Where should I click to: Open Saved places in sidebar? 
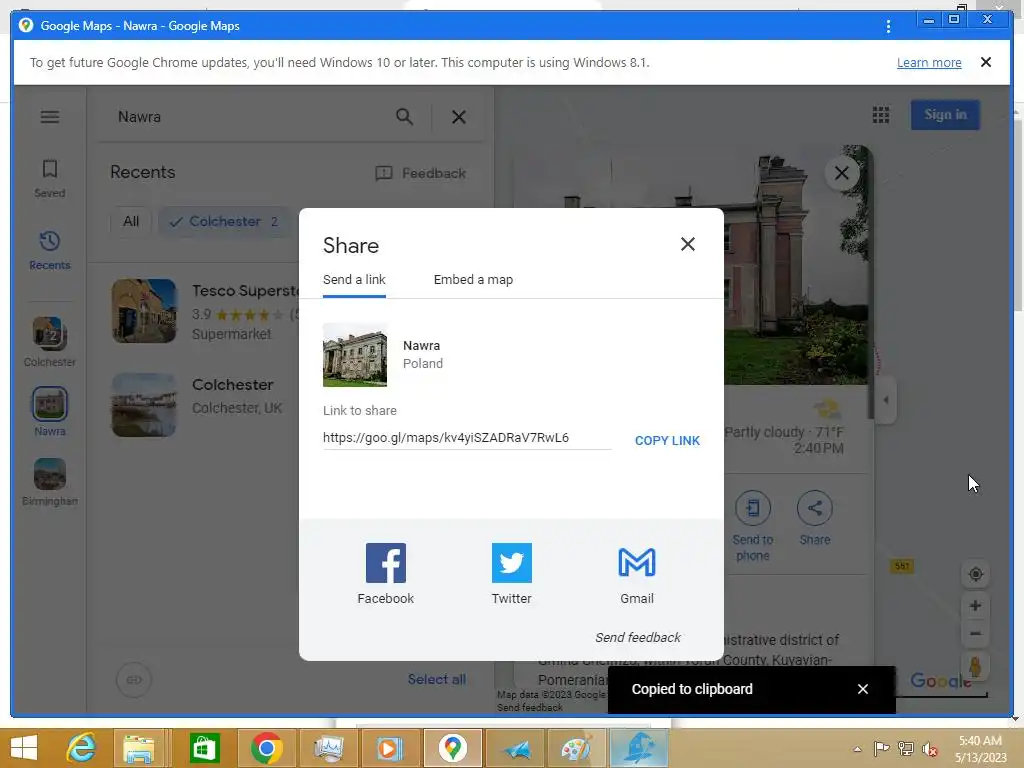50,178
